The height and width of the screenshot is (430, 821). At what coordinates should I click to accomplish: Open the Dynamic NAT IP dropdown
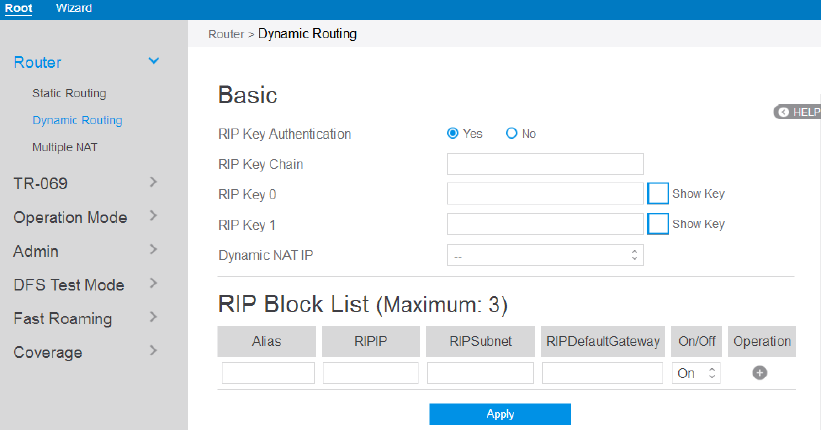coord(545,255)
